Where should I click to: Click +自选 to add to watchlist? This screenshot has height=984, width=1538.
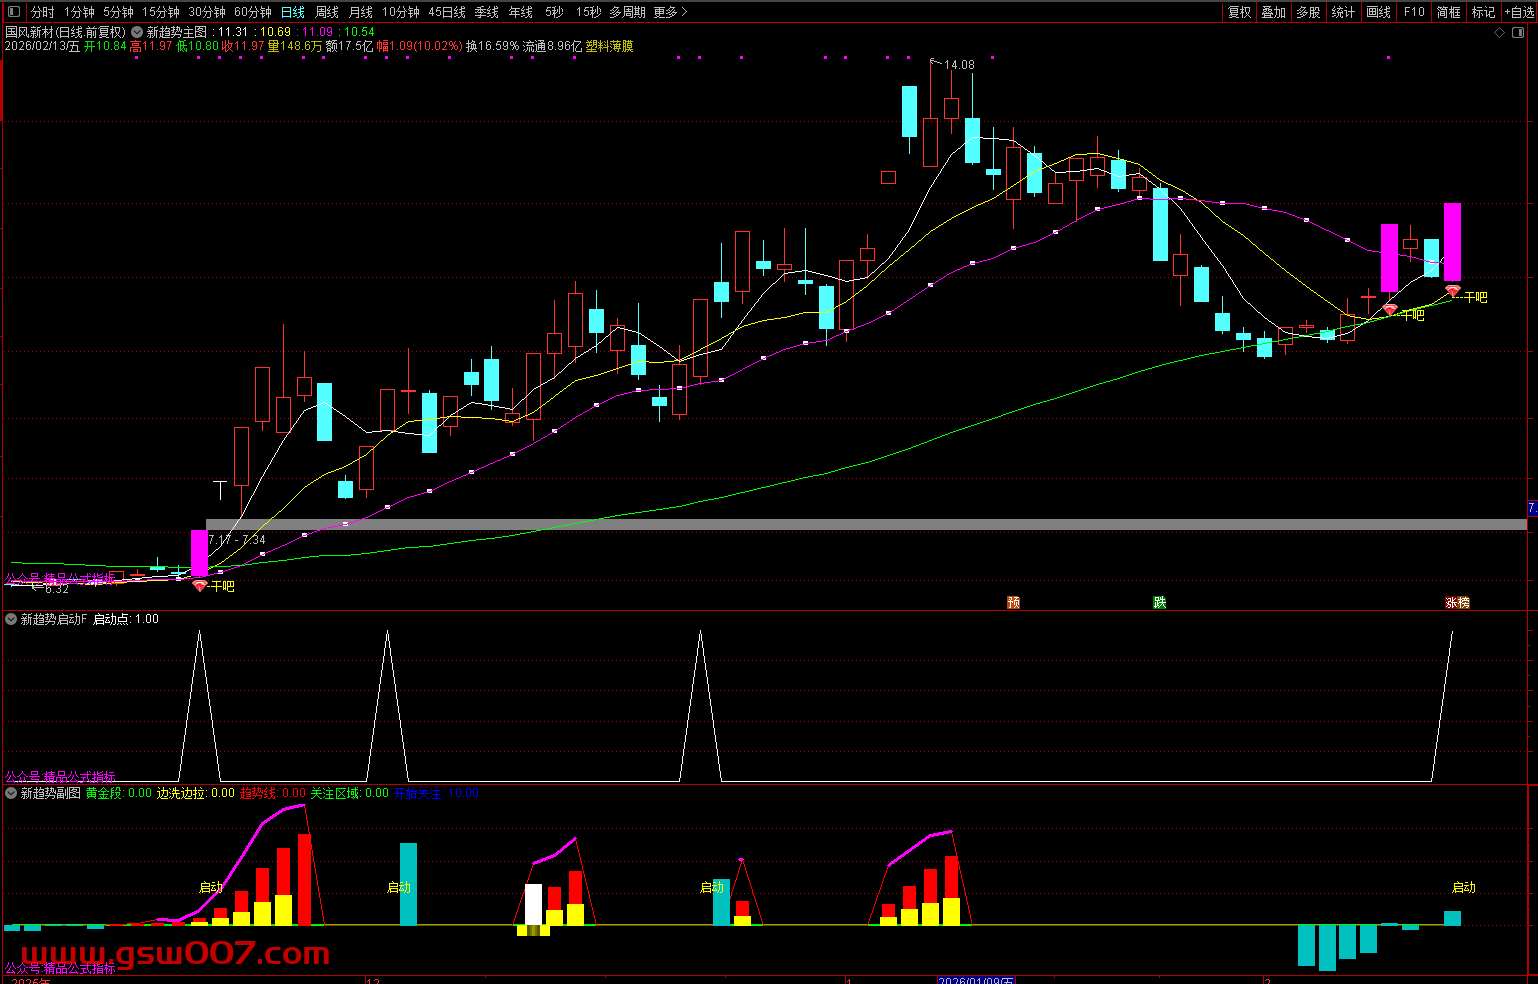(x=1518, y=12)
